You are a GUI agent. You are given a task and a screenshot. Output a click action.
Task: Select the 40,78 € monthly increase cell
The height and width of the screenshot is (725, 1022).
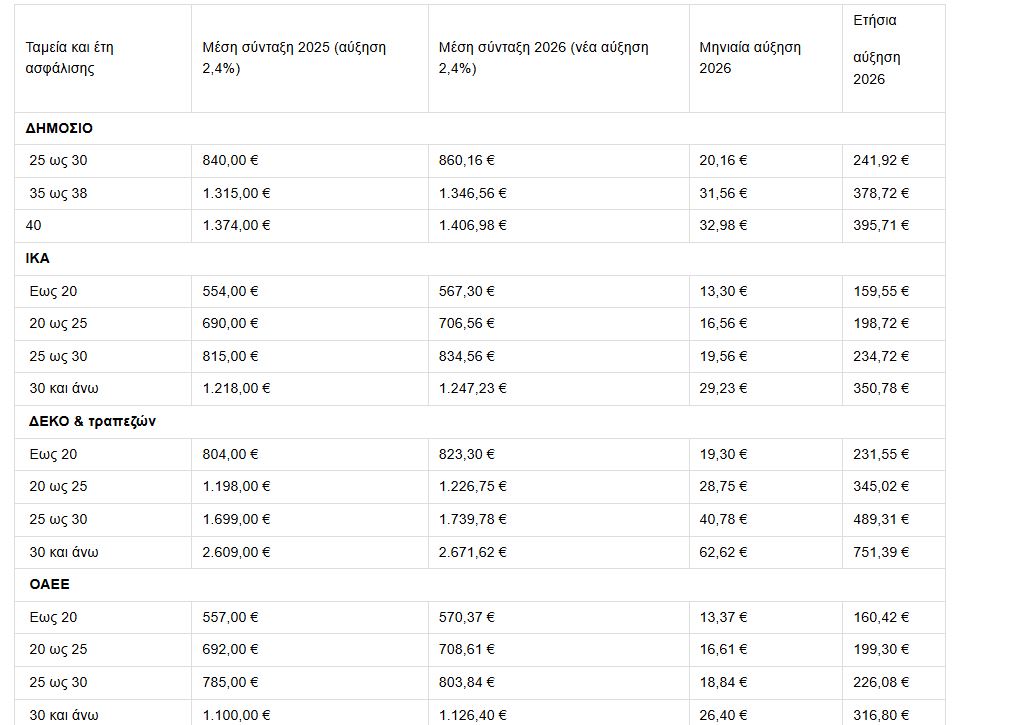723,519
